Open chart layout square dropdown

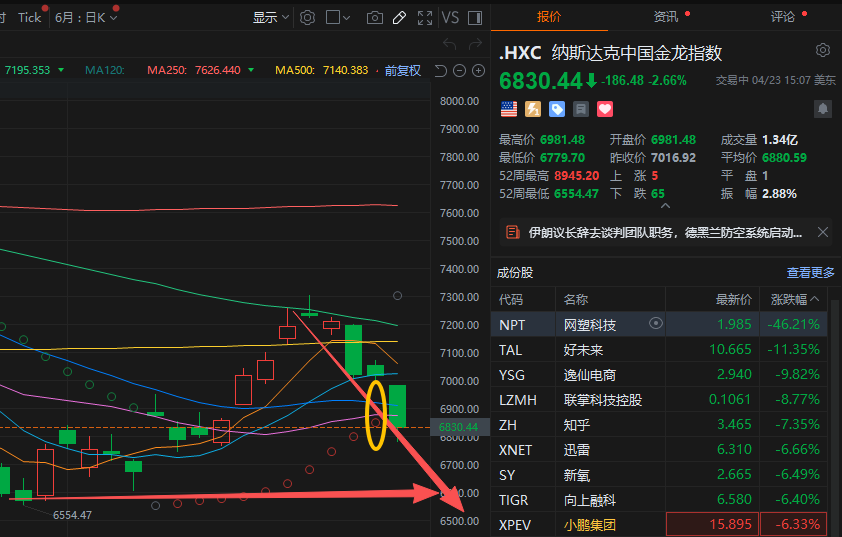click(x=338, y=18)
